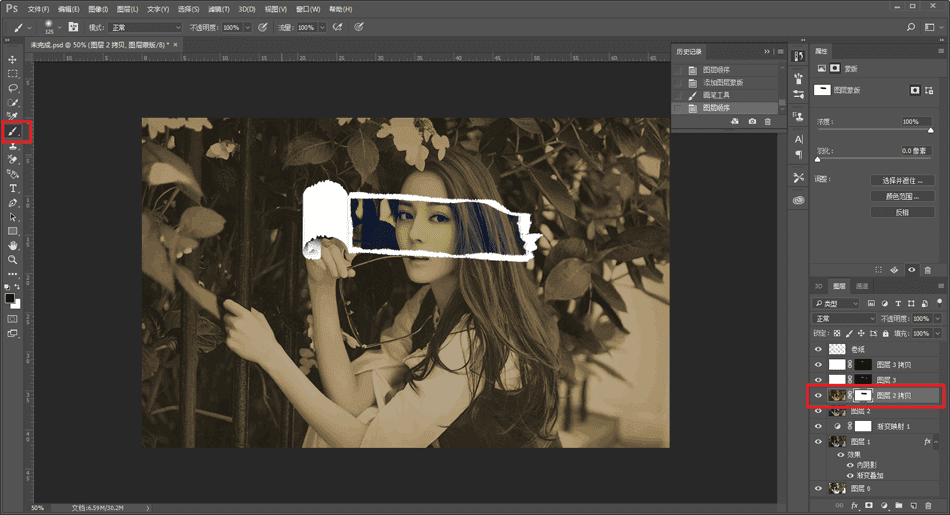Screen dimensions: 950x515
Task: Click the 反相 button
Action: [x=902, y=212]
